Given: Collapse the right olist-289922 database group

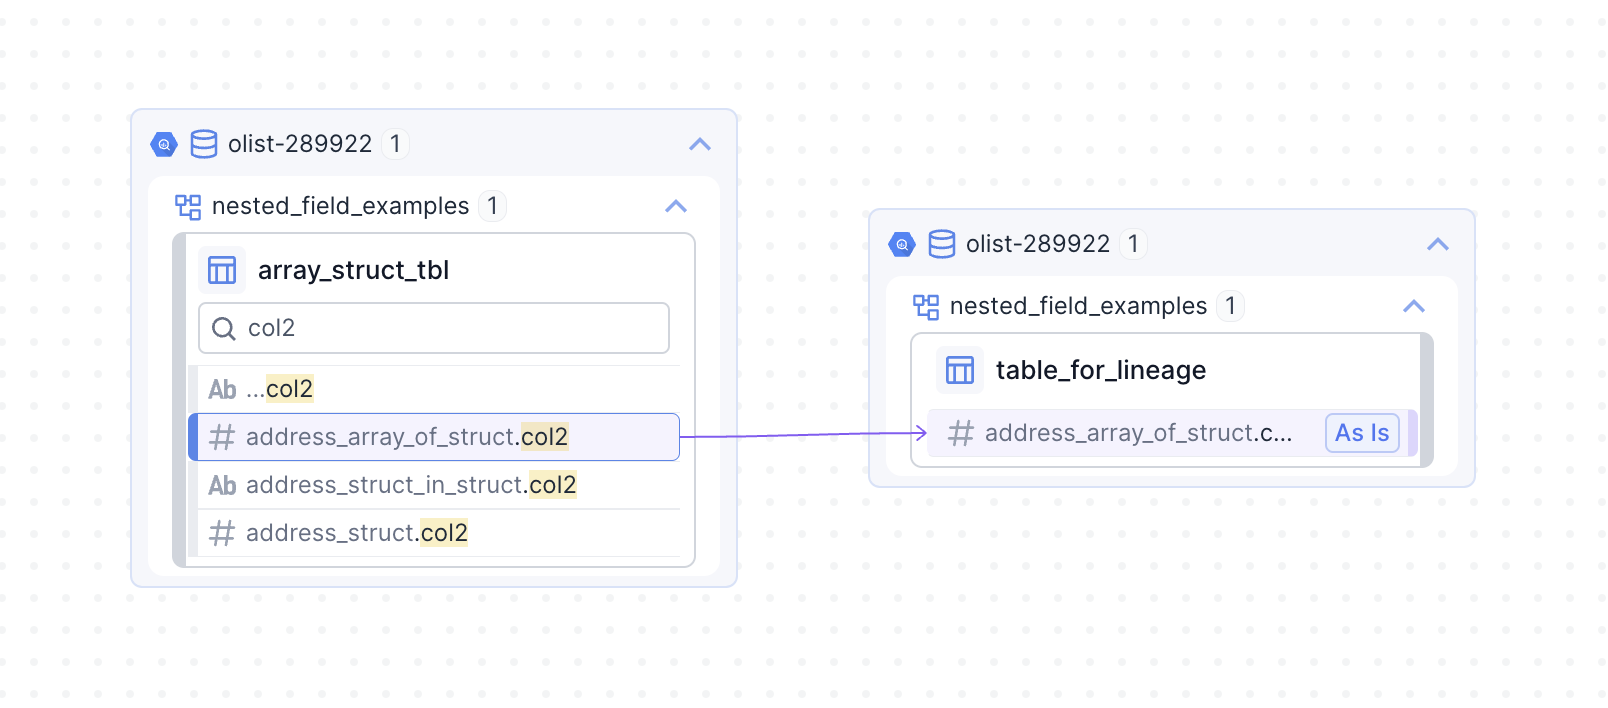Looking at the screenshot, I should point(1438,244).
